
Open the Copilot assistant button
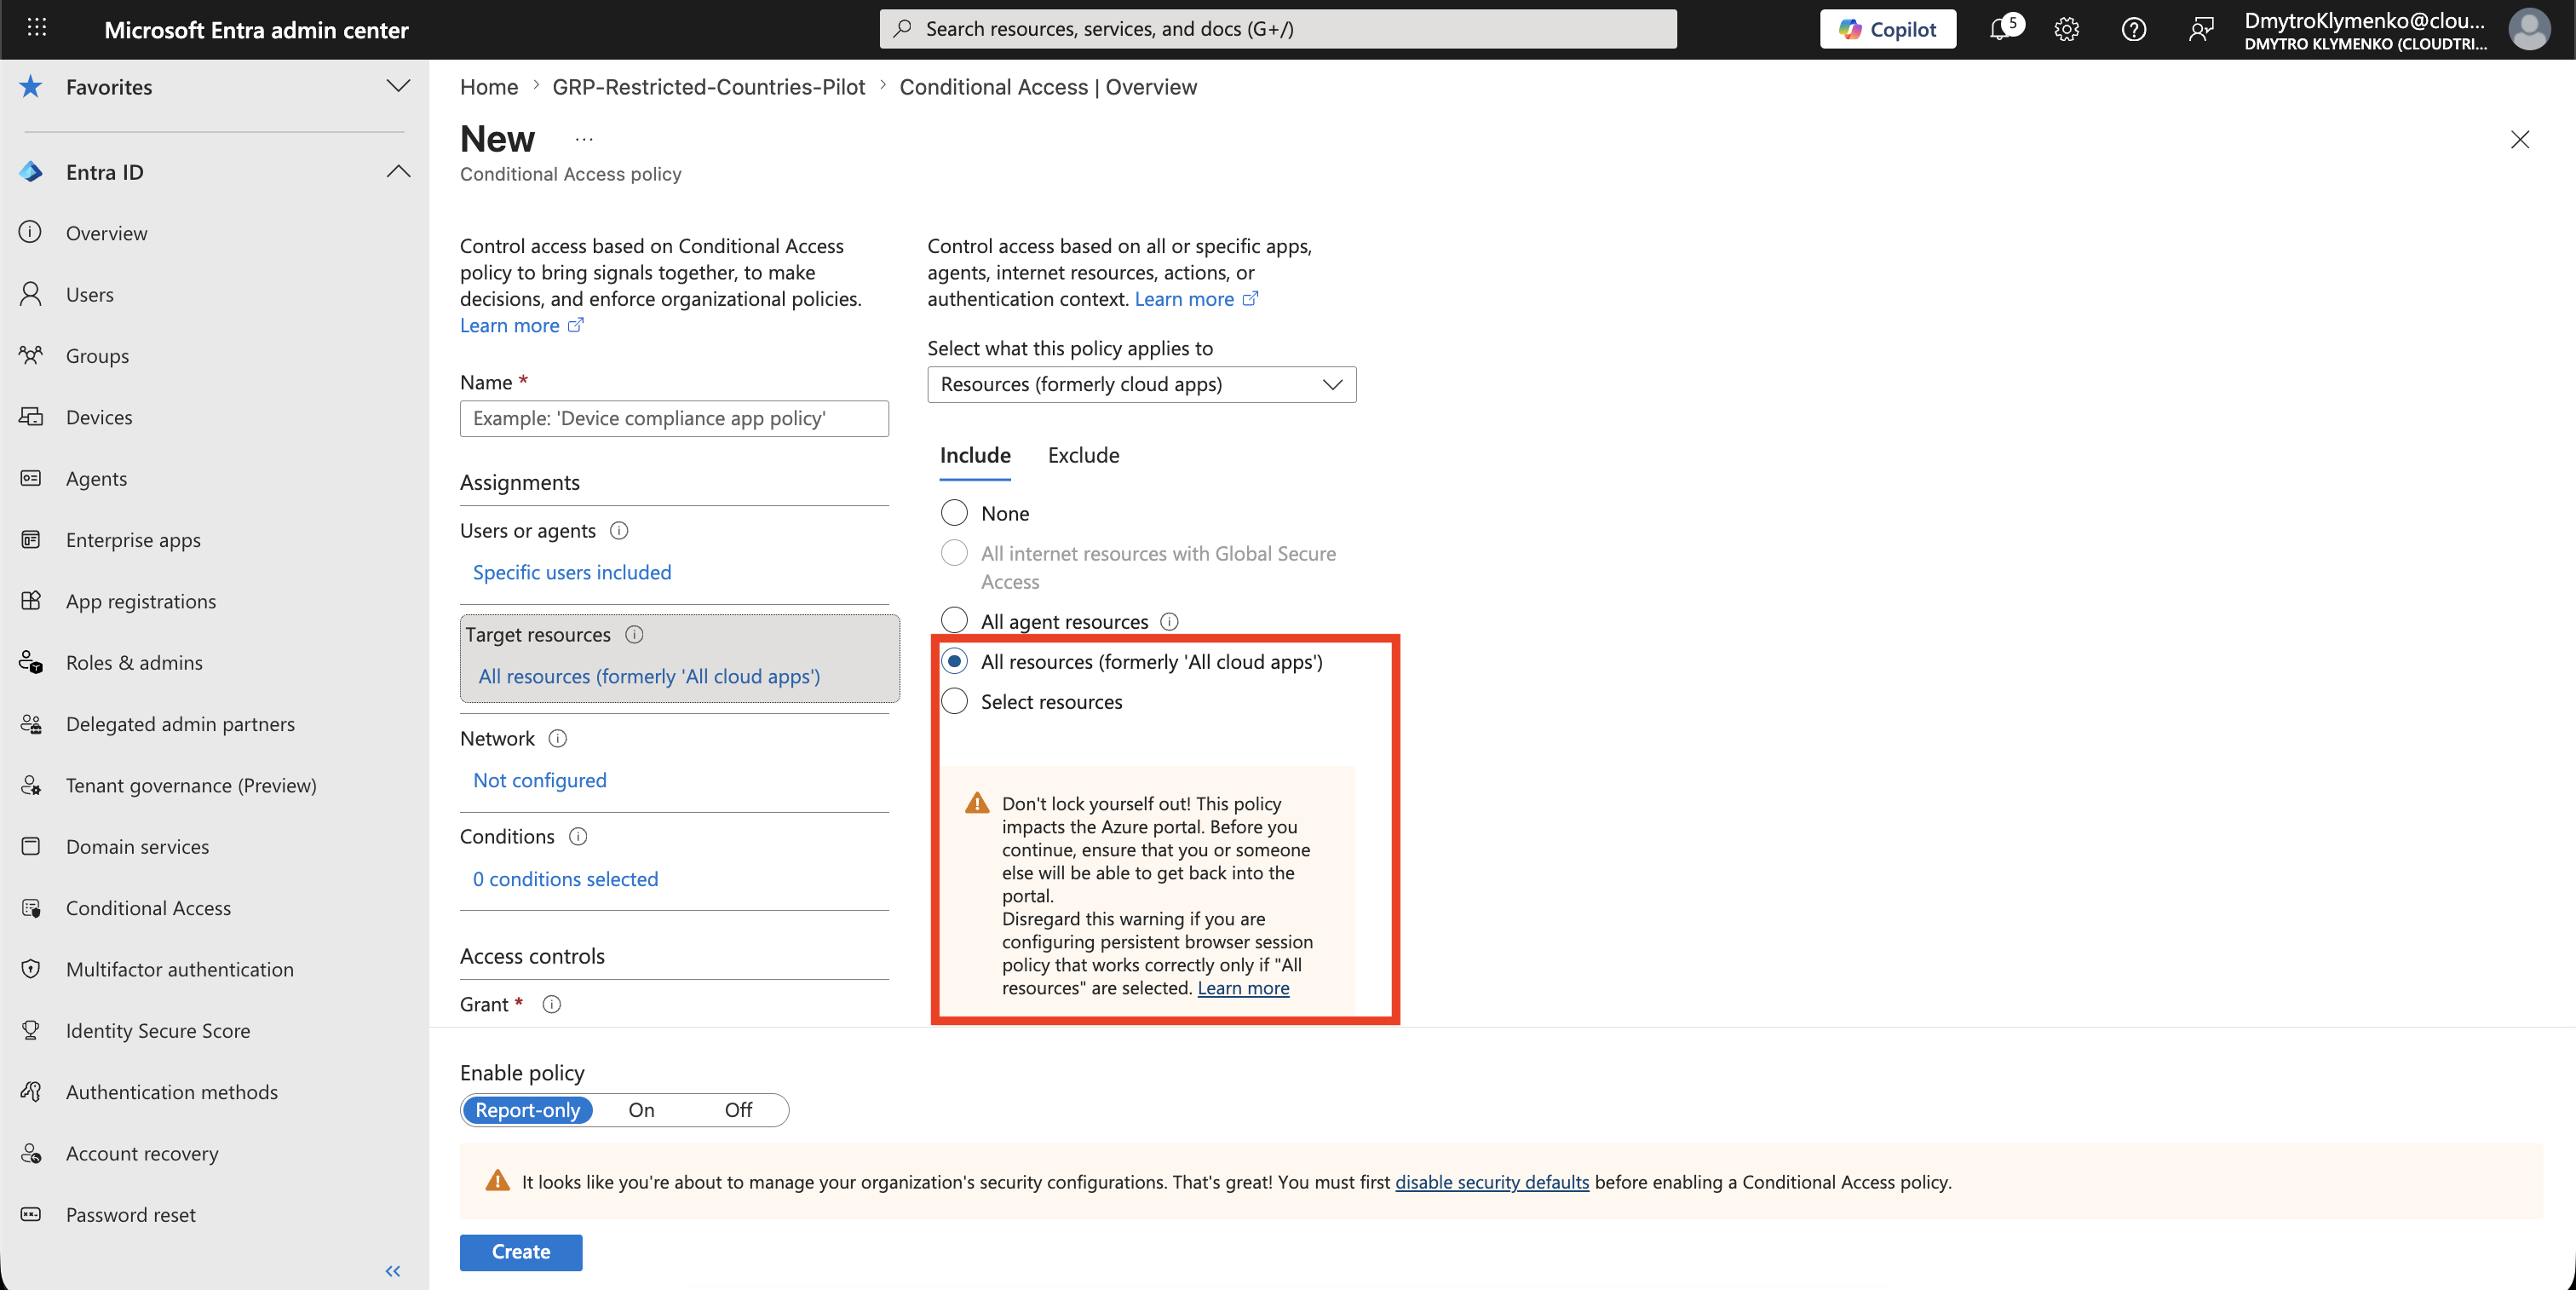[1887, 29]
